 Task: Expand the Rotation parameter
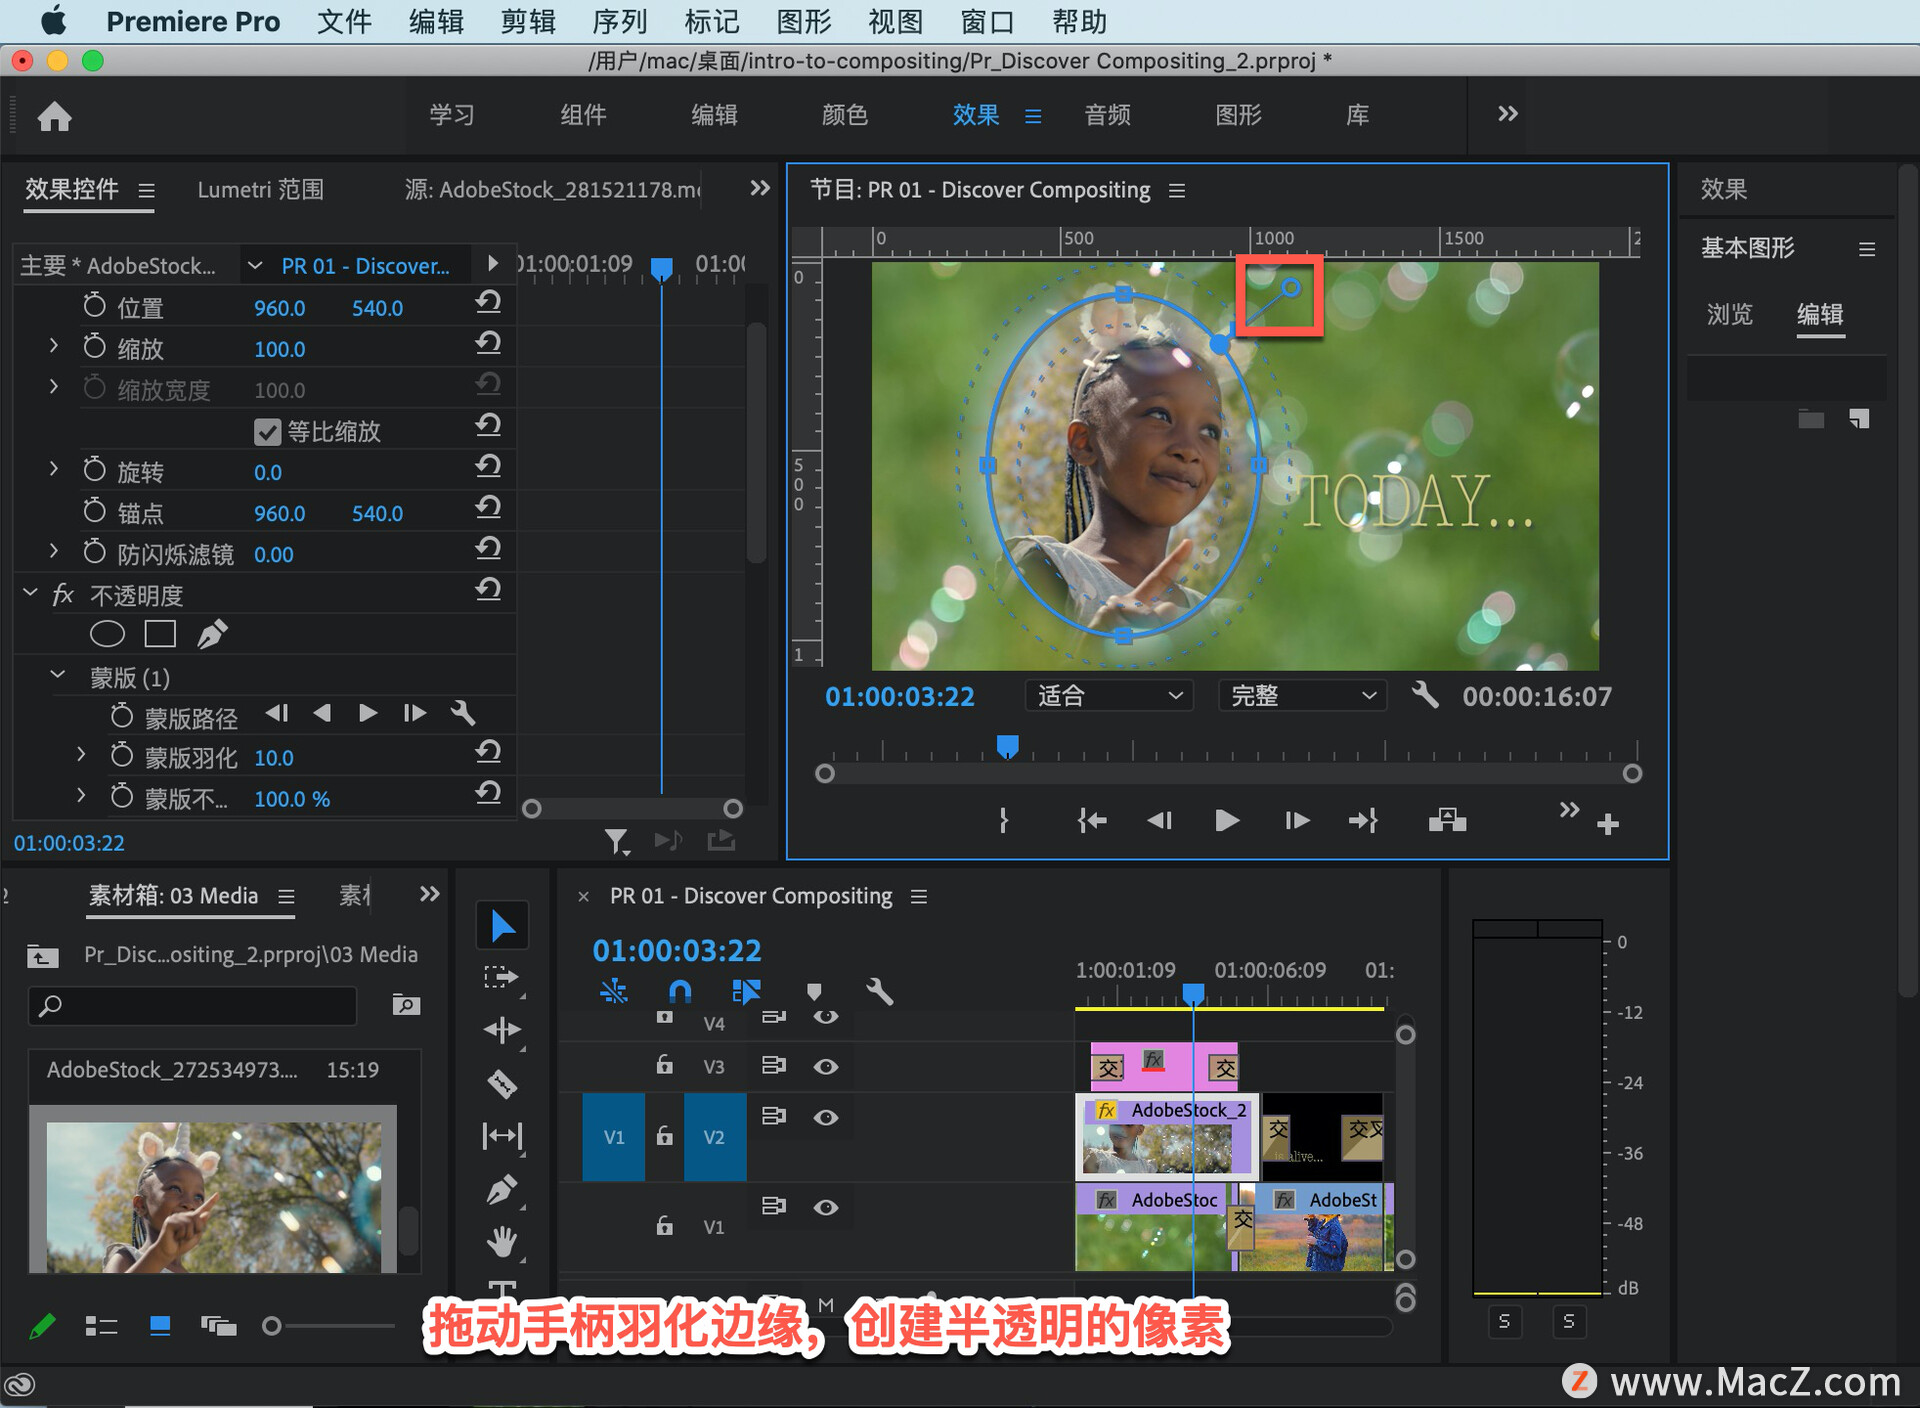pos(54,469)
